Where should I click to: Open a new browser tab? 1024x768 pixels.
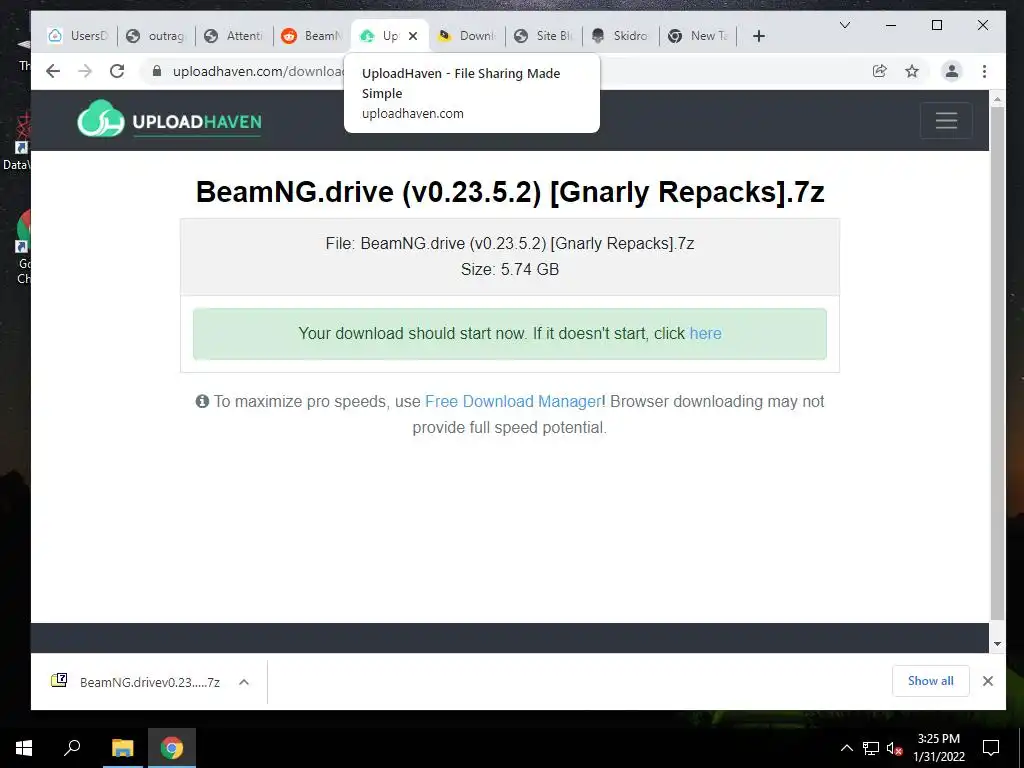(x=758, y=36)
